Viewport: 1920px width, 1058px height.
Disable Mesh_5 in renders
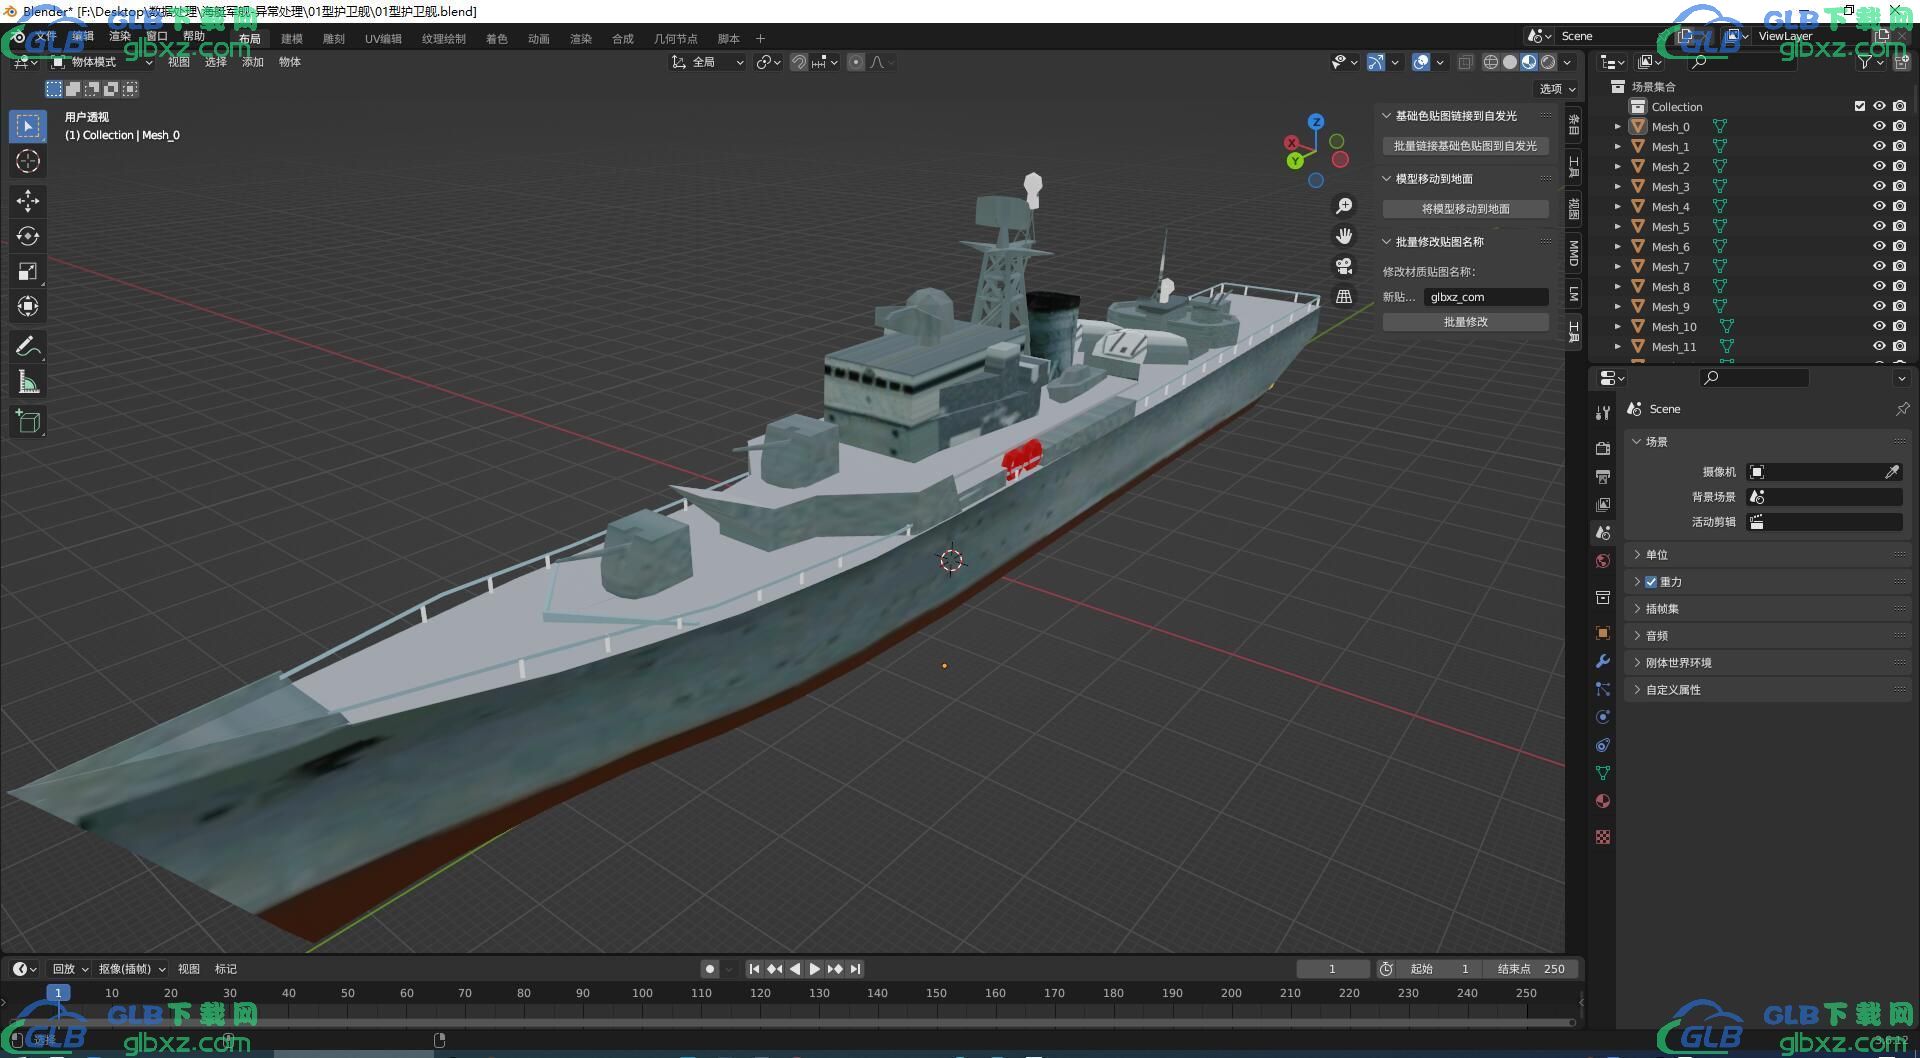(x=1899, y=227)
